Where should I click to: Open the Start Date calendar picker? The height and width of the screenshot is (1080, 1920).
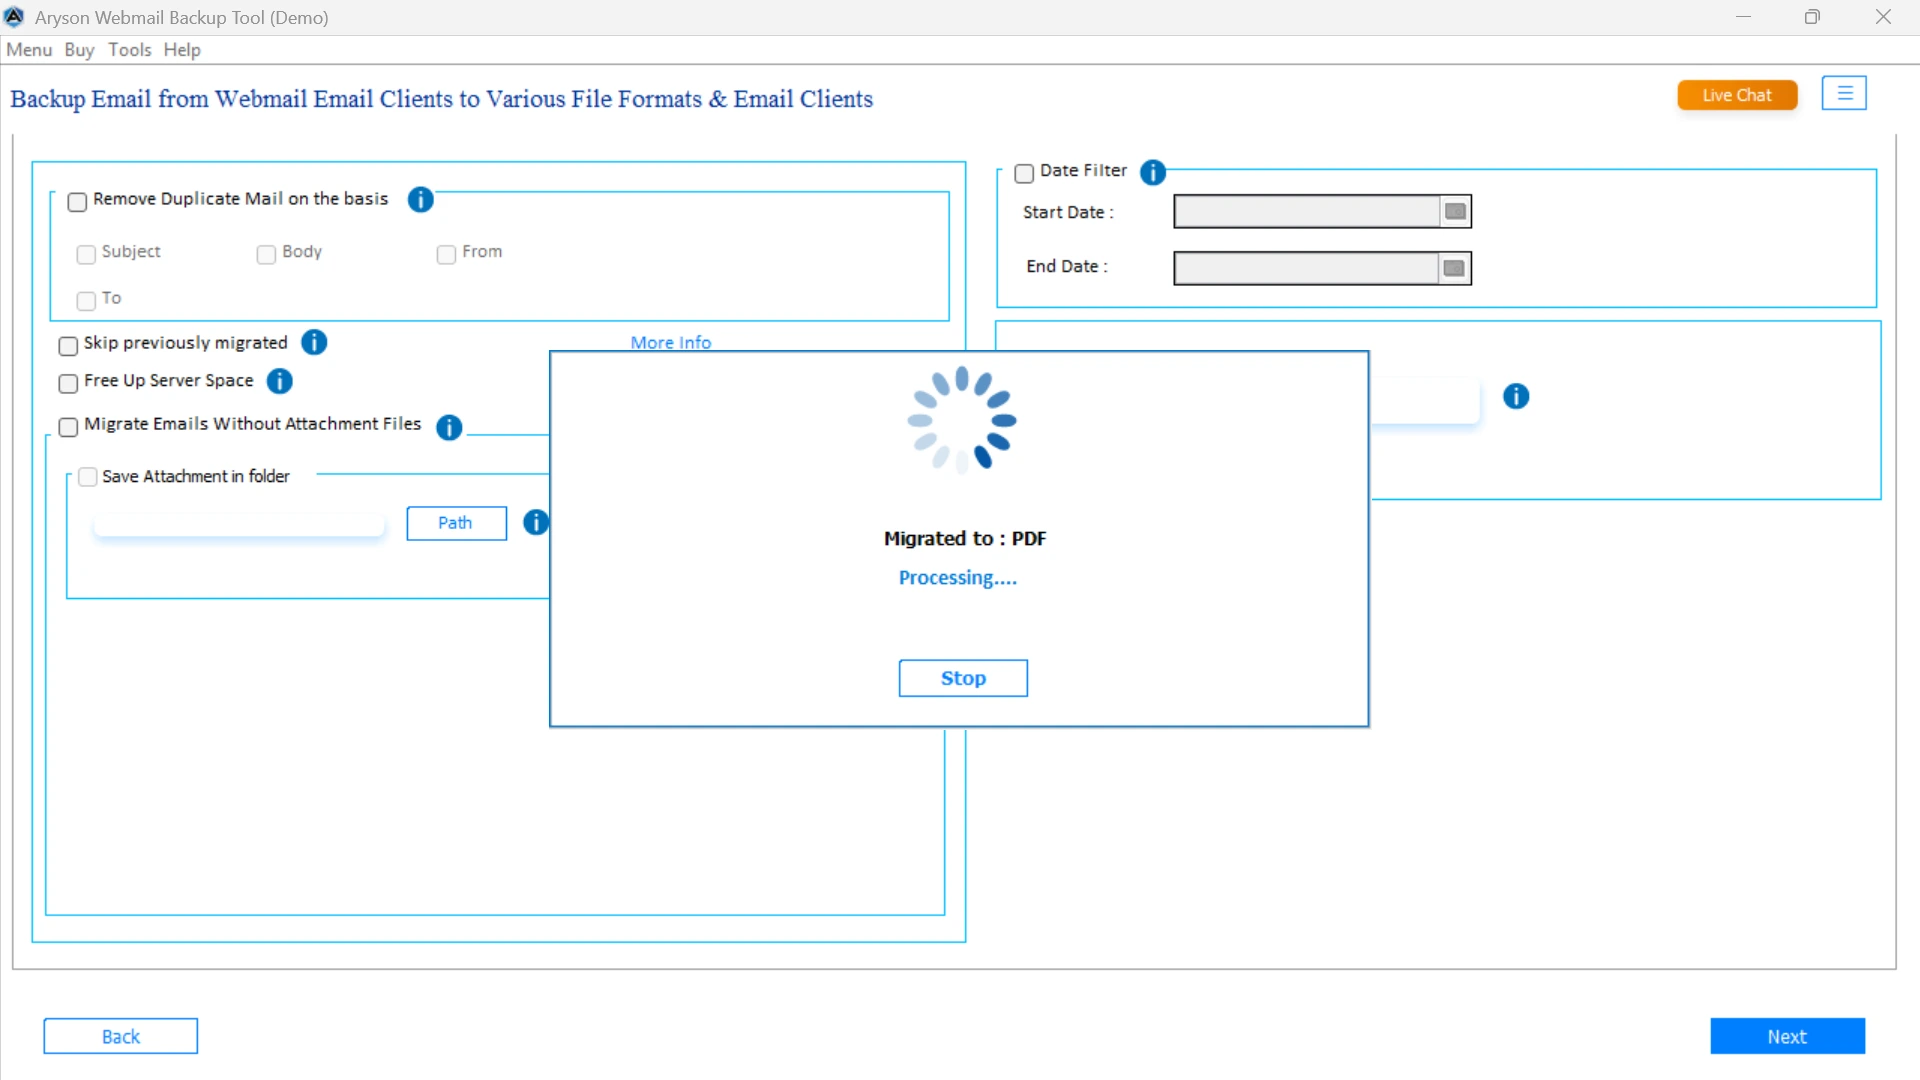[x=1455, y=212]
